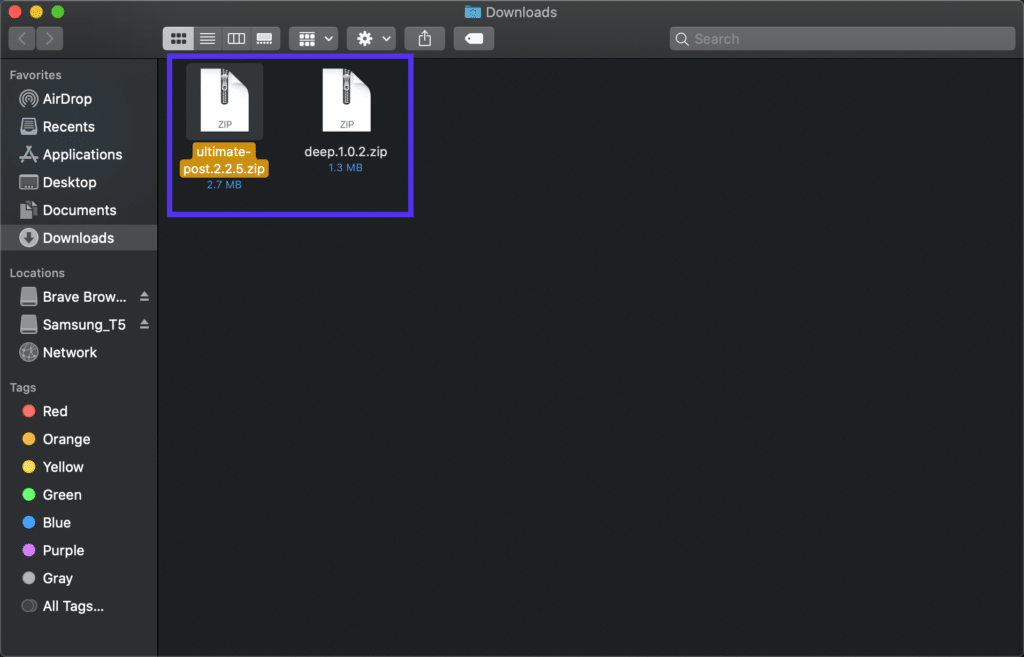Open the Action gear dropdown menu
Screen dimensions: 1024x657
pos(370,38)
